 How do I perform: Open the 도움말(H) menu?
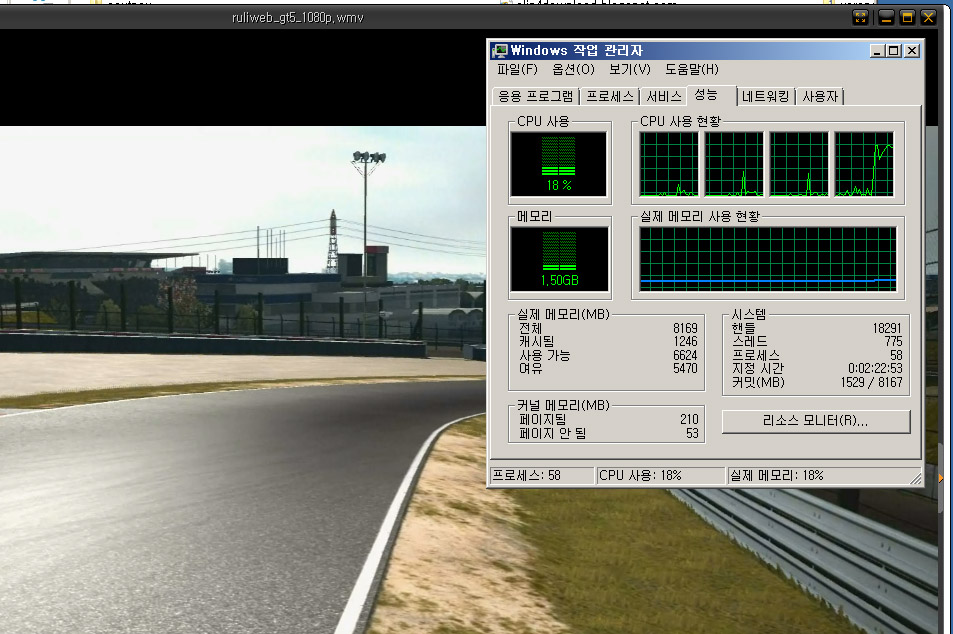pyautogui.click(x=692, y=69)
